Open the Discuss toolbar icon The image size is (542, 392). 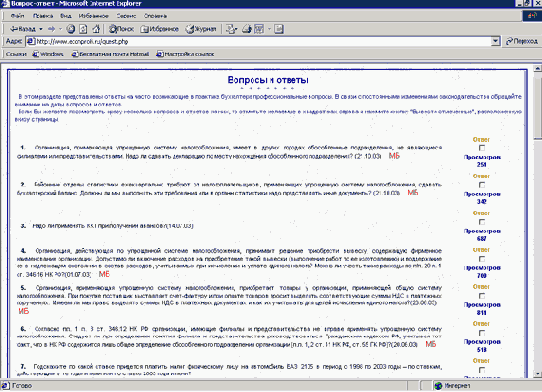pyautogui.click(x=279, y=29)
